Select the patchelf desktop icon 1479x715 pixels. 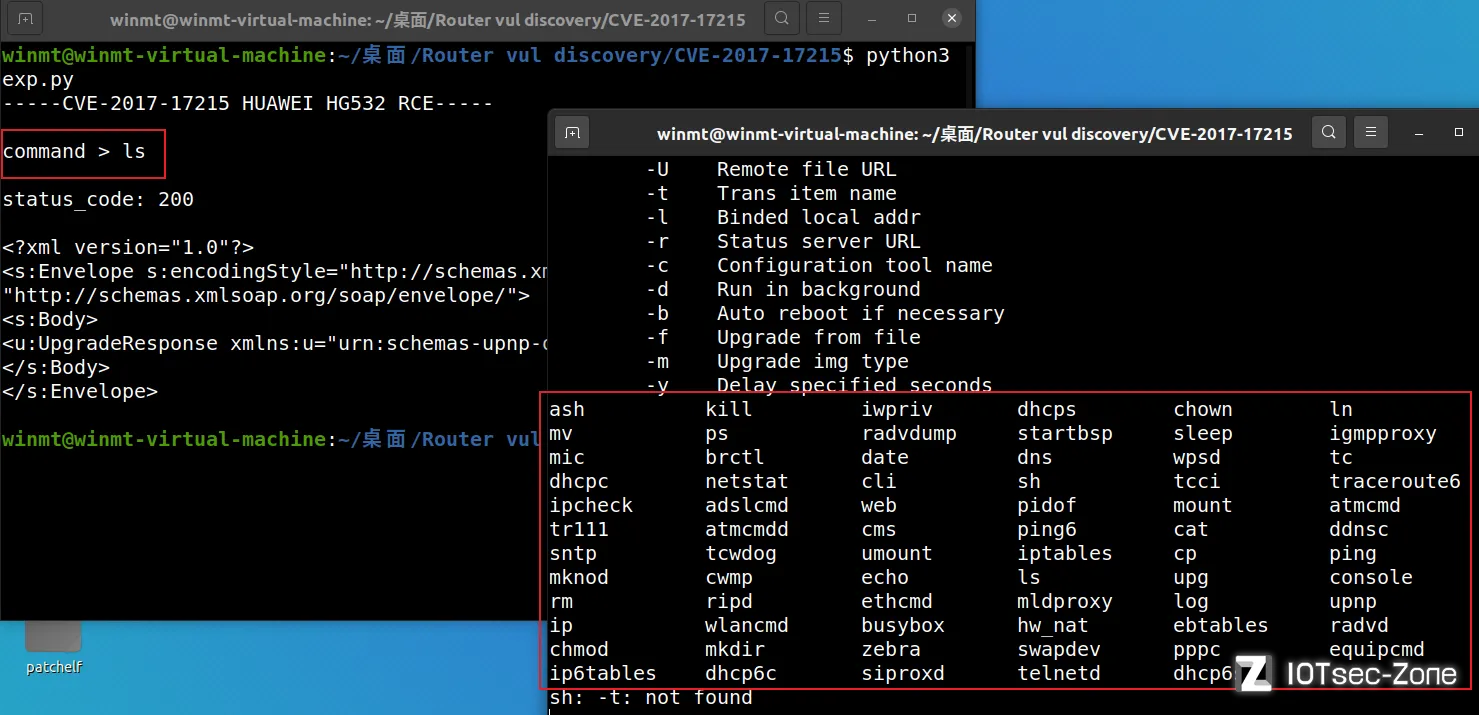click(54, 646)
